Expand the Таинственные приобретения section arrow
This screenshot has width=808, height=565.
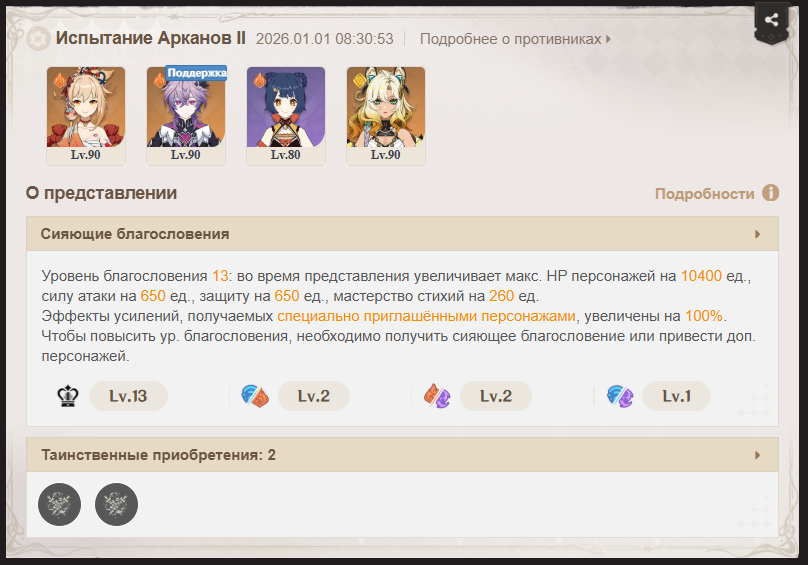click(x=757, y=455)
